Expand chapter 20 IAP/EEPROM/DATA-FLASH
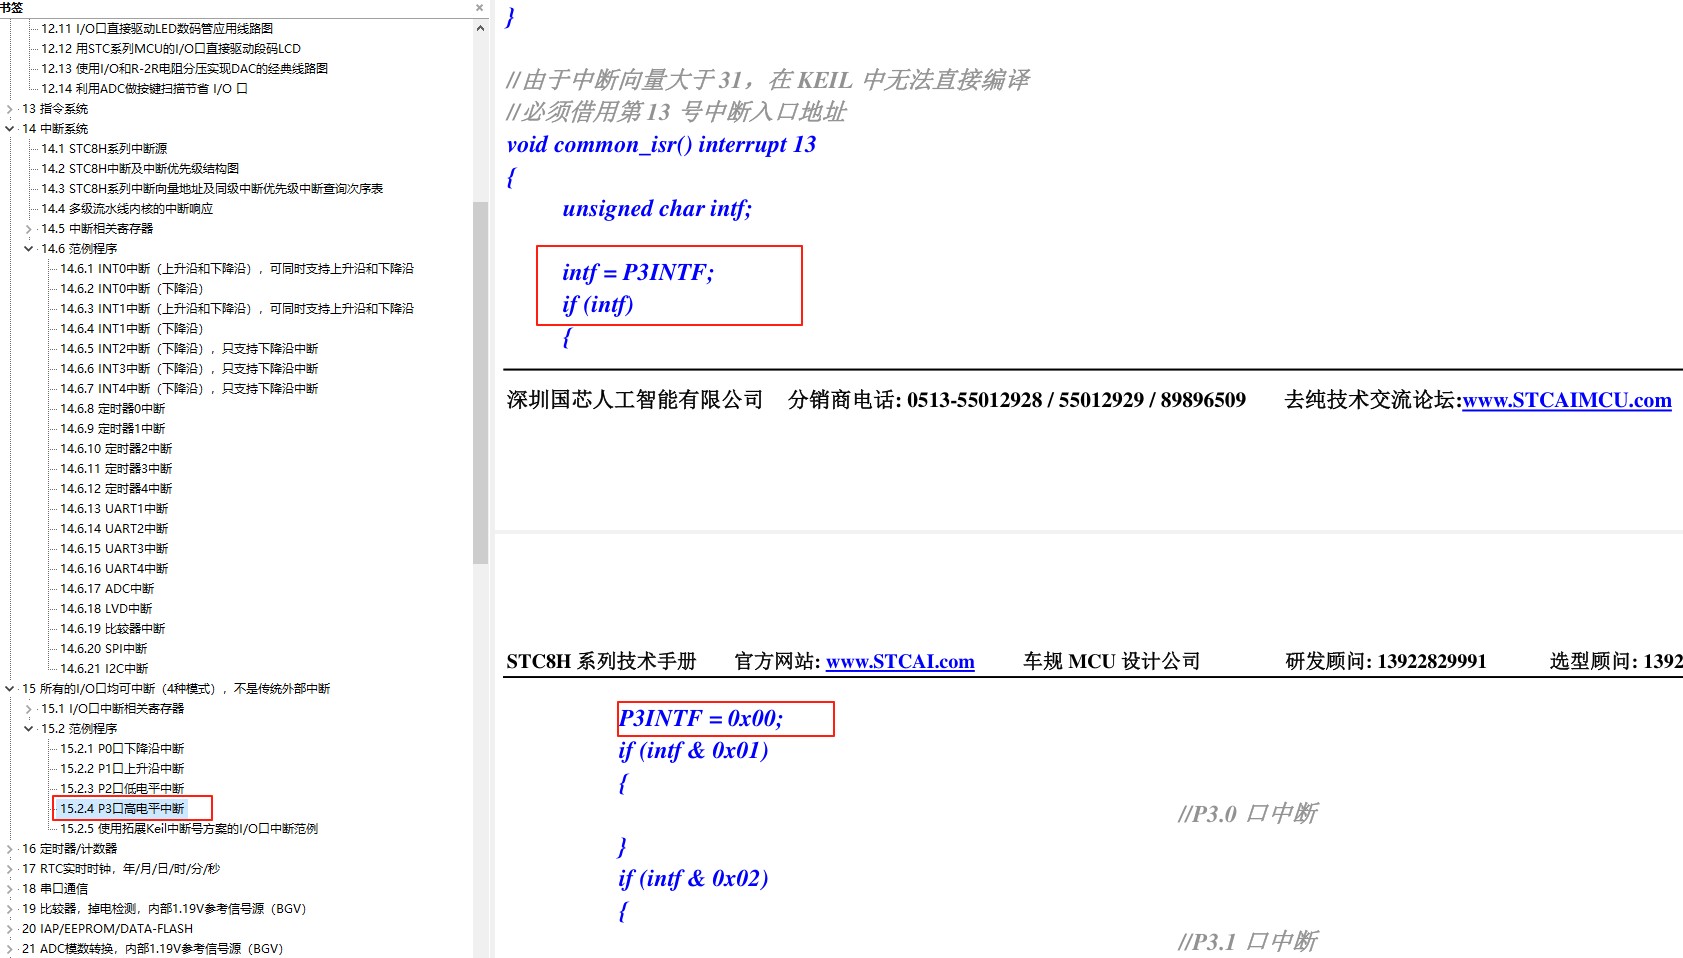This screenshot has width=1683, height=958. pyautogui.click(x=10, y=929)
